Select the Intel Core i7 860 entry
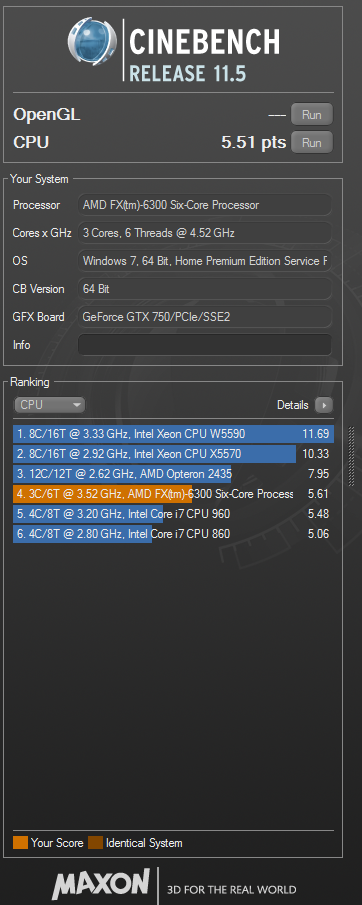This screenshot has width=362, height=905. tap(173, 534)
